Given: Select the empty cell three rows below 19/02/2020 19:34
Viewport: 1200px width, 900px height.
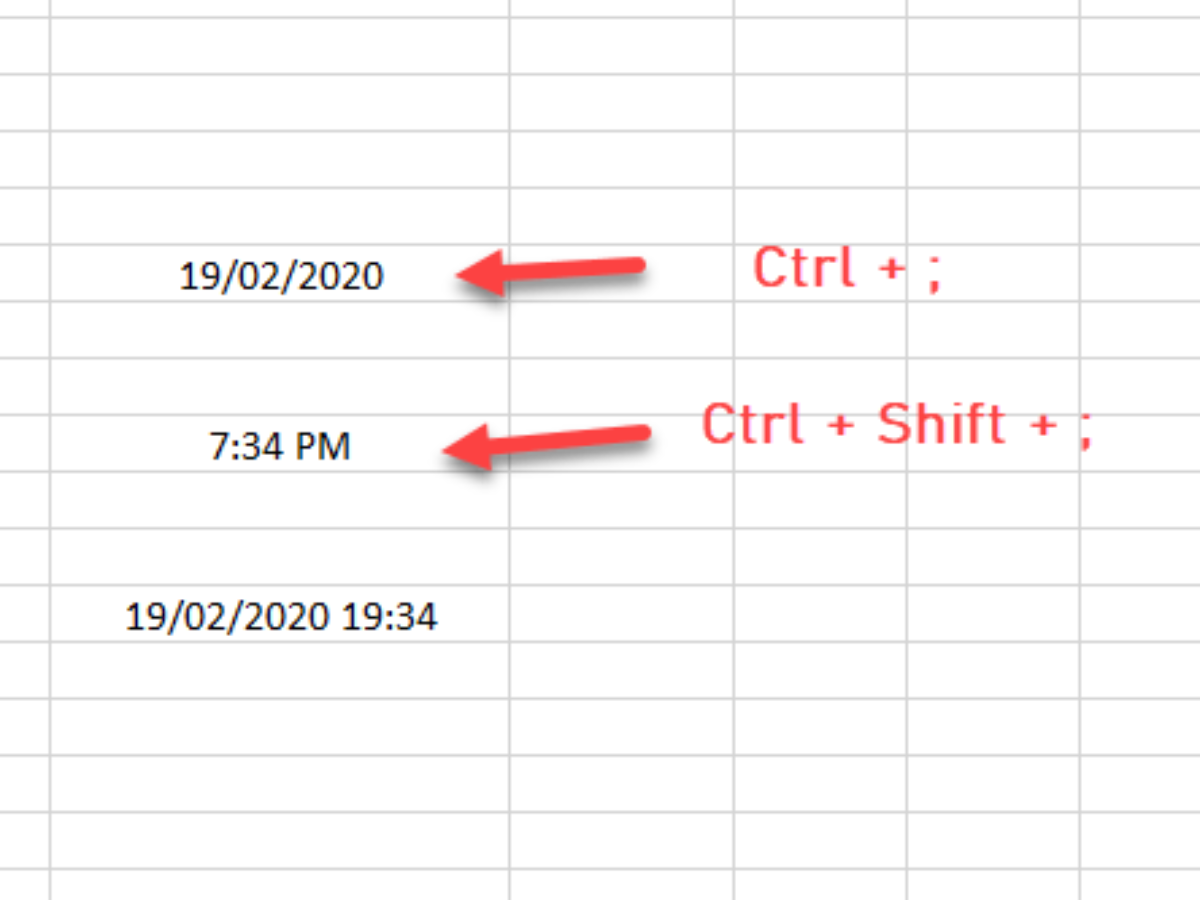Looking at the screenshot, I should point(280,784).
